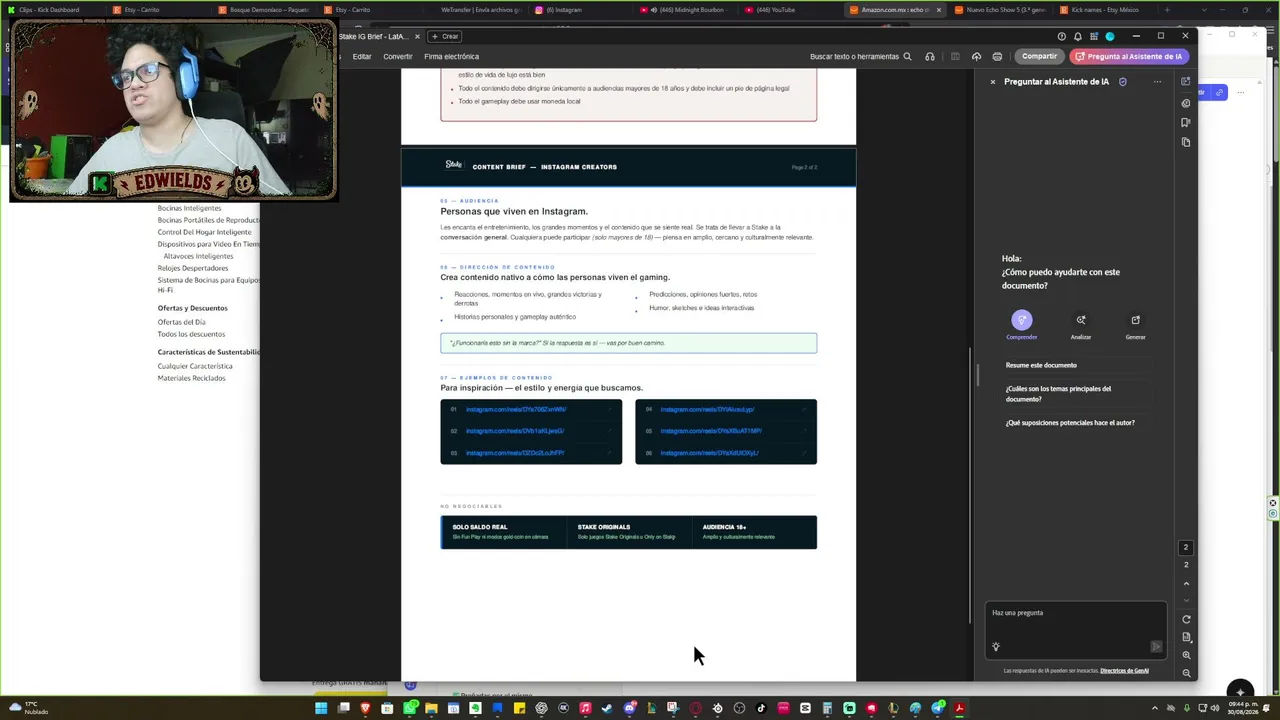
Task: Open the Editar menu
Action: coord(362,57)
